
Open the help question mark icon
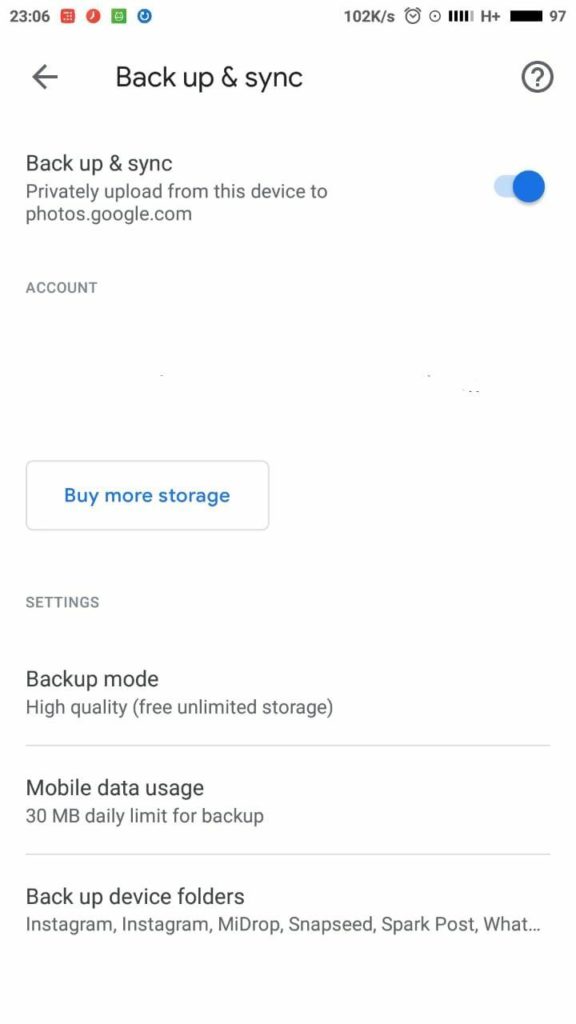click(x=537, y=78)
